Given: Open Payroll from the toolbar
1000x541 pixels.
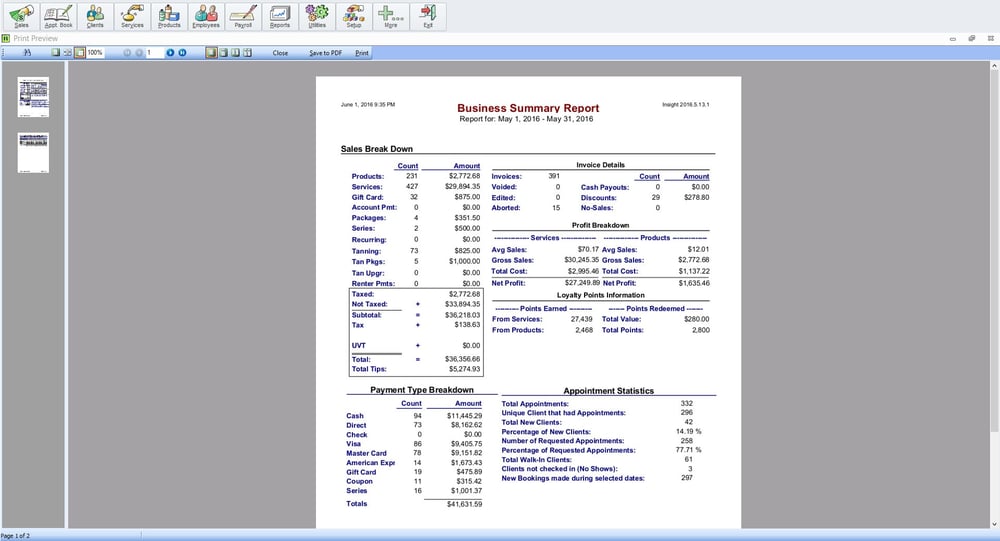Looking at the screenshot, I should click(243, 16).
